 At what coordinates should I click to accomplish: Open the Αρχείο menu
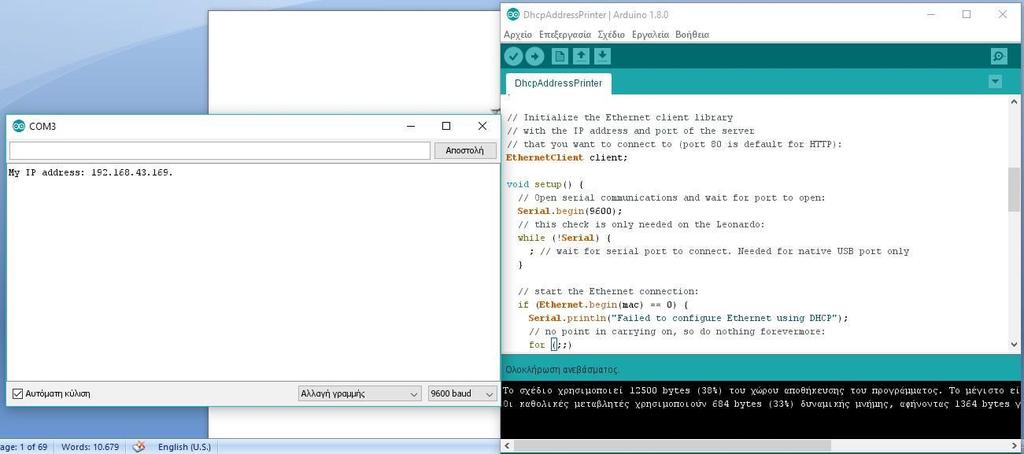pos(518,35)
